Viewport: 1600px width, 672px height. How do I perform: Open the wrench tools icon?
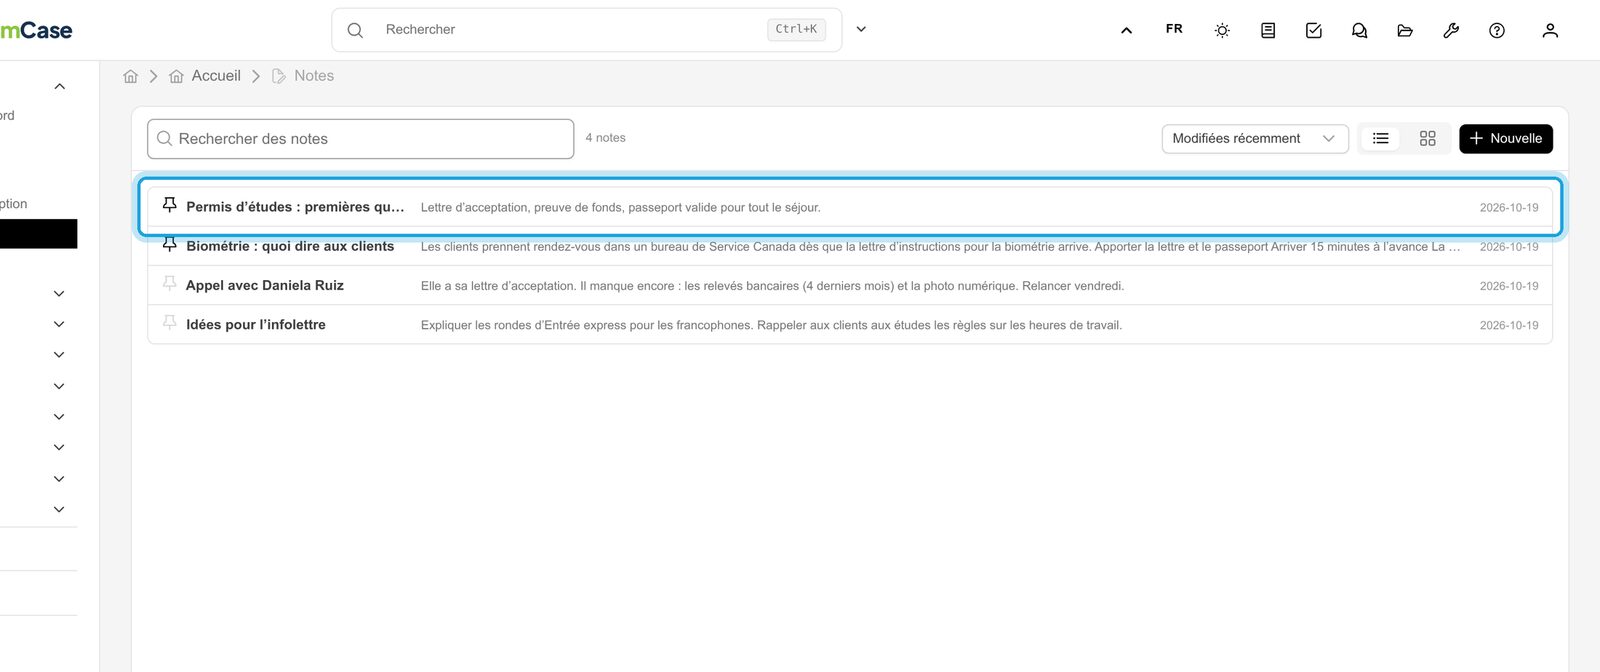1451,30
